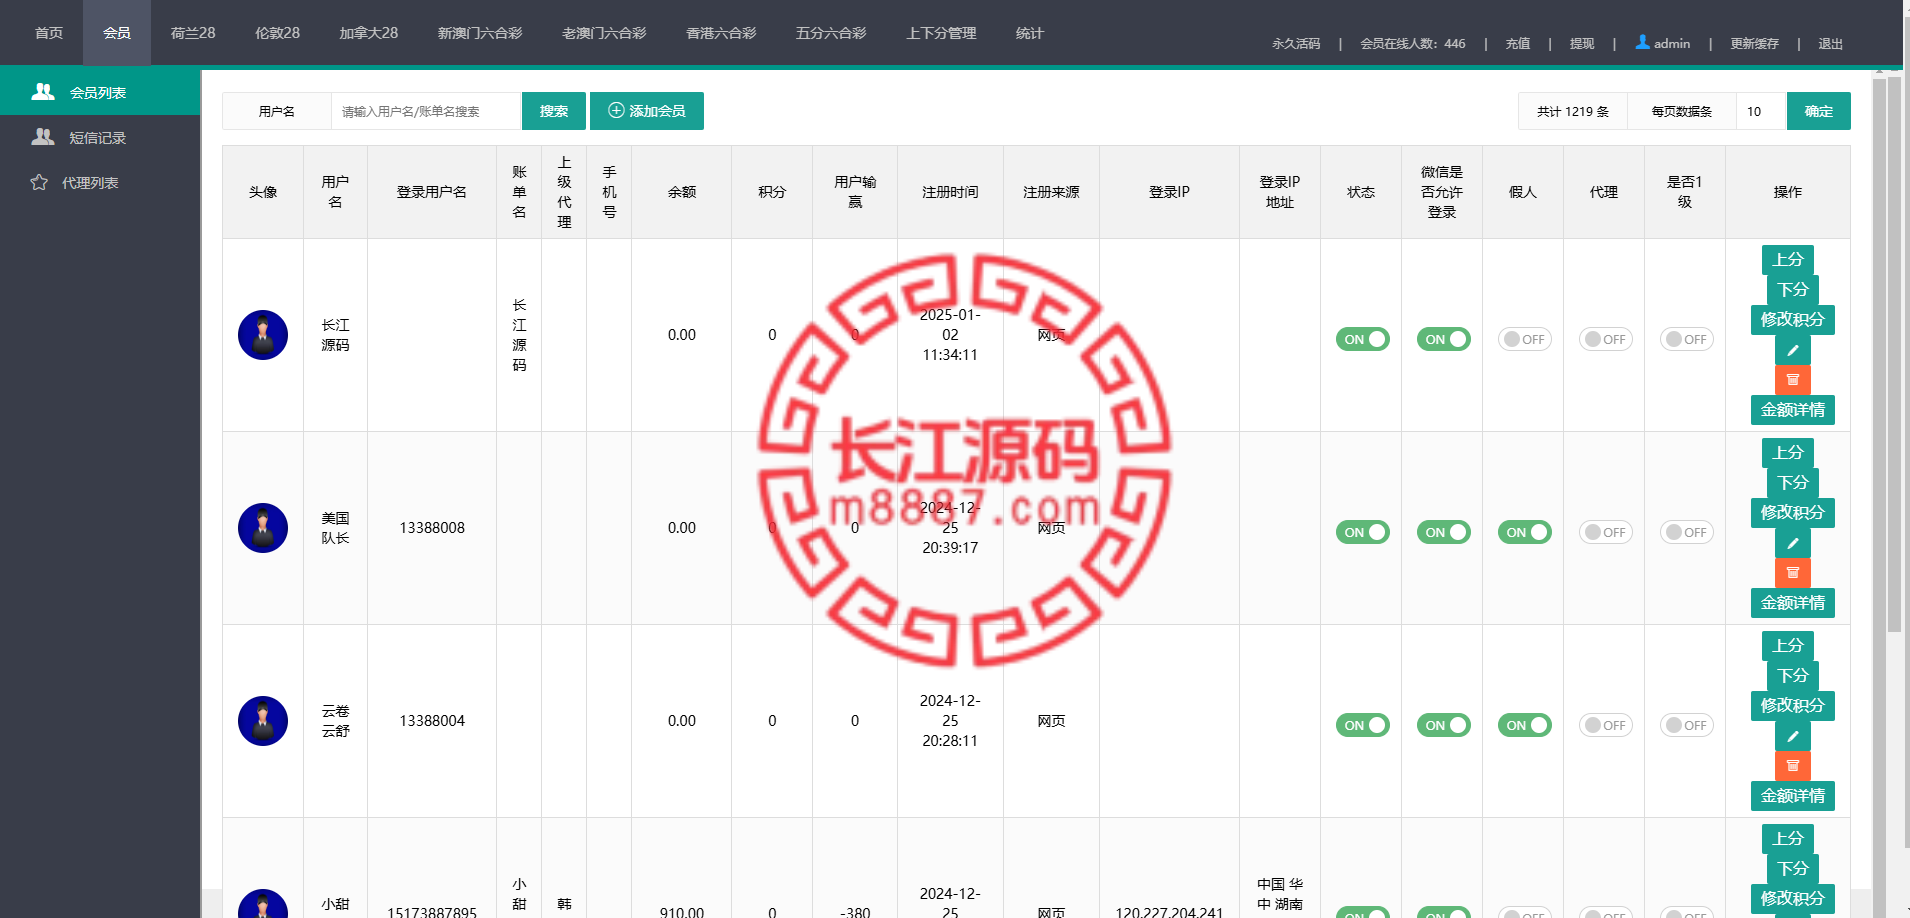Toggle 微信允许登录 switch for 长江源码

(x=1443, y=339)
